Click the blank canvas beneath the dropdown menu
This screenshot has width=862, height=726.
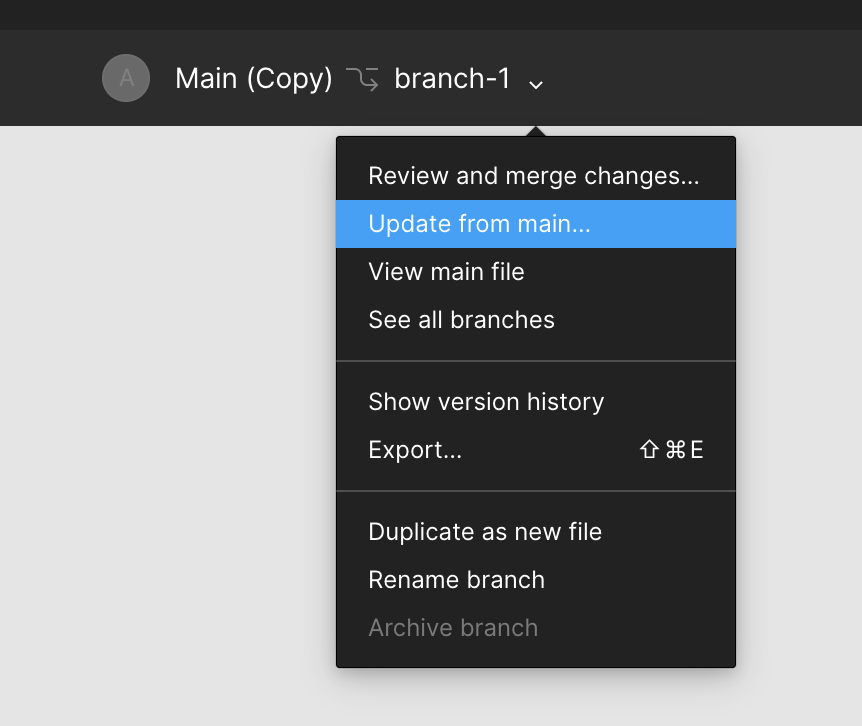pyautogui.click(x=536, y=698)
